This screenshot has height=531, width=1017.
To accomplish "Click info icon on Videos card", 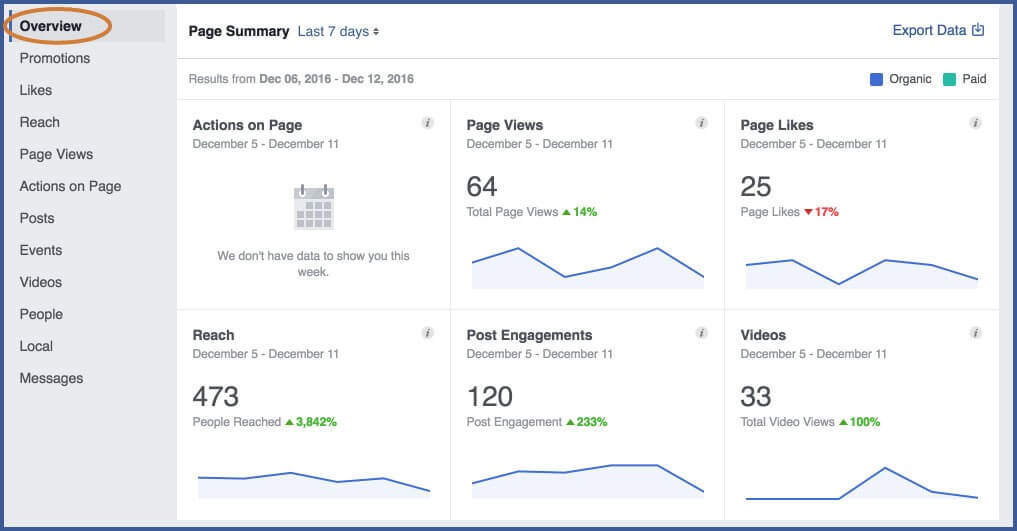I will 975,333.
